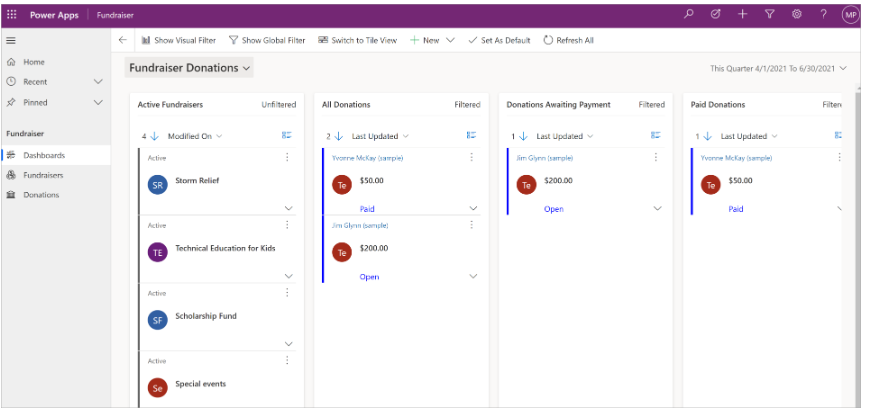Click the New button

point(425,41)
